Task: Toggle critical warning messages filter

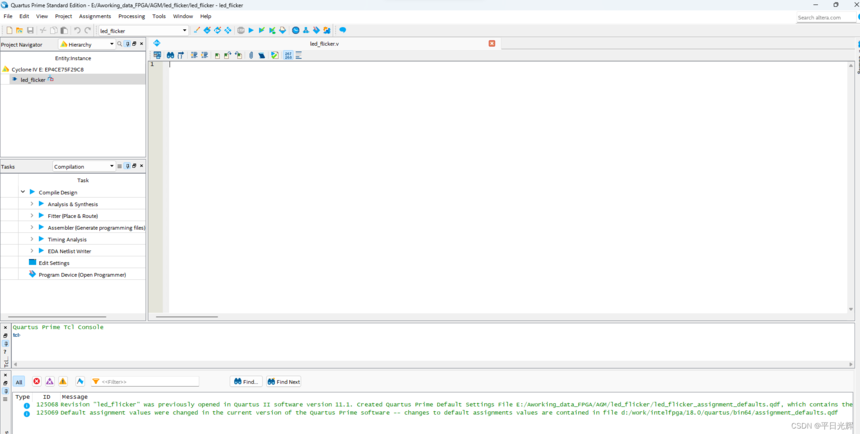Action: click(49, 381)
